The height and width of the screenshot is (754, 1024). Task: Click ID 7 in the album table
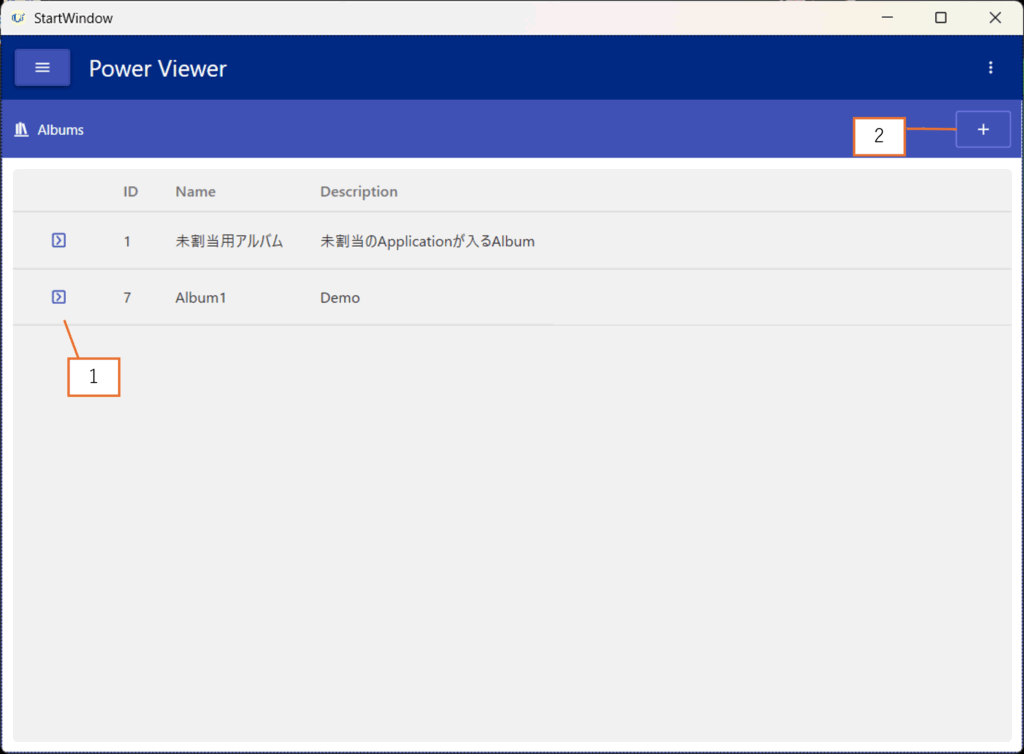[x=127, y=298]
